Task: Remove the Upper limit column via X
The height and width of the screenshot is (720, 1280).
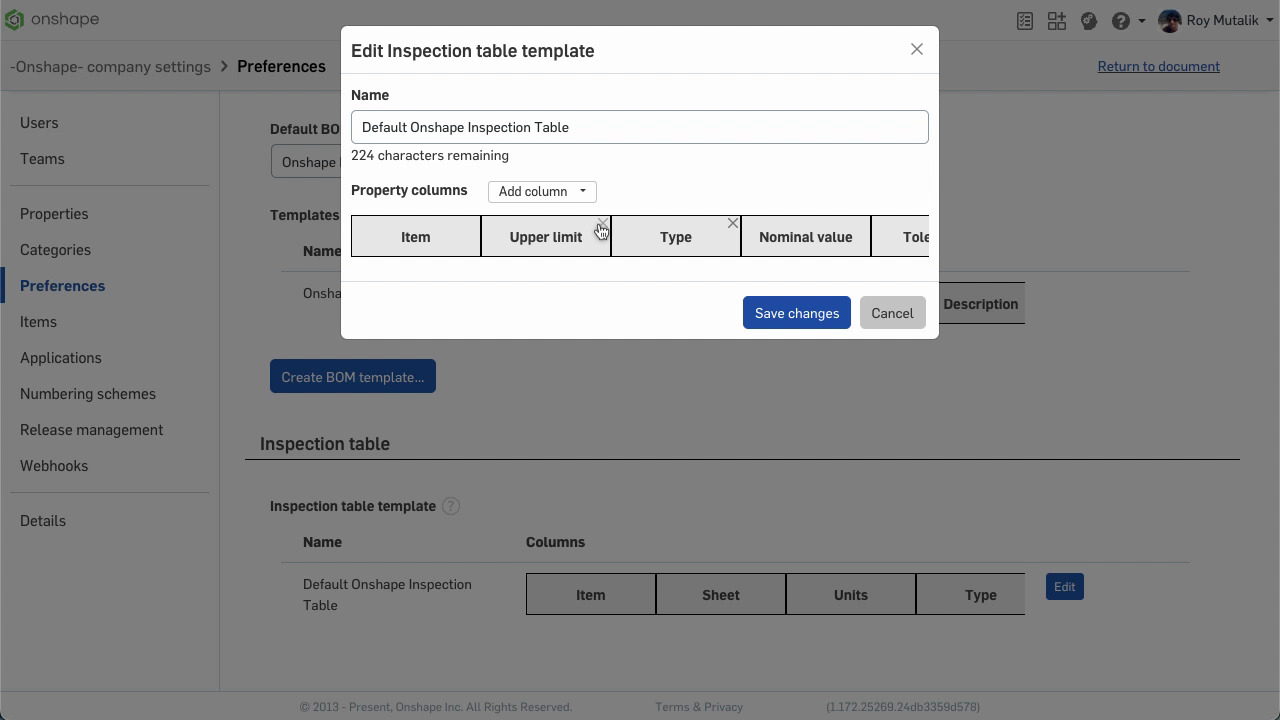Action: [603, 224]
